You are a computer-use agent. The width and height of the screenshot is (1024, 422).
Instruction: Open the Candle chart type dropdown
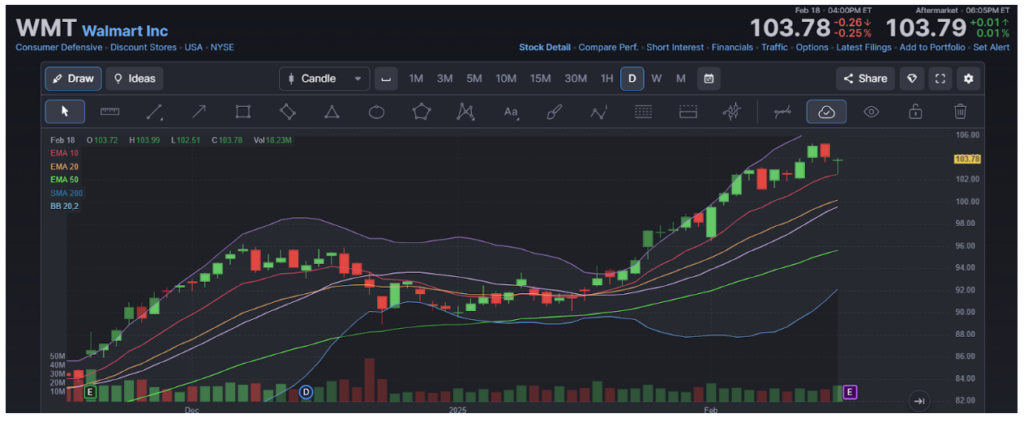coord(325,78)
